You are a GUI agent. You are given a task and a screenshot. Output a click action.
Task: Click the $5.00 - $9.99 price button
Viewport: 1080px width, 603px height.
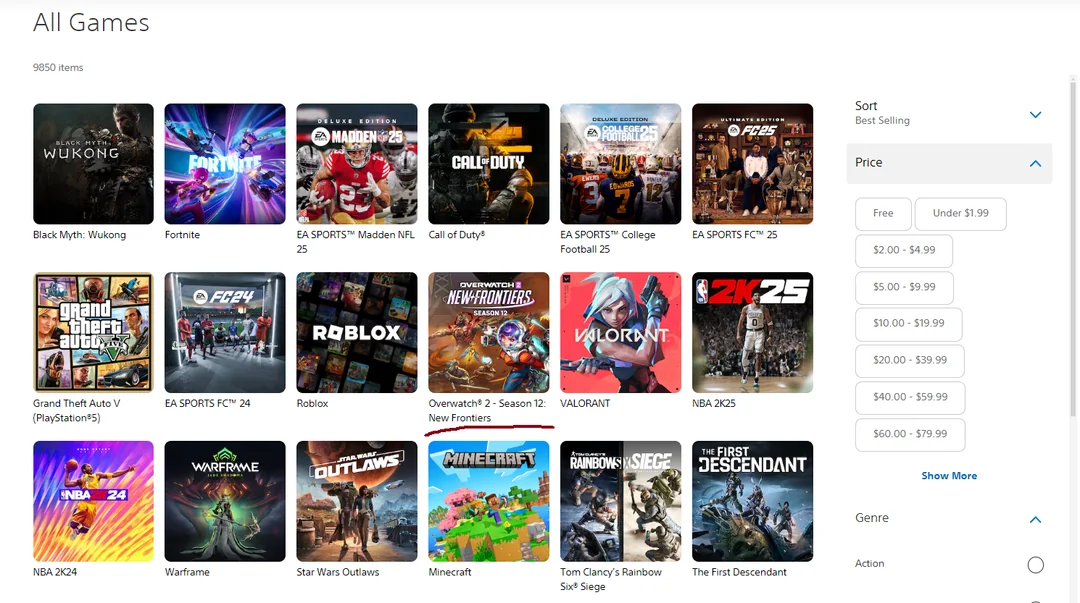point(904,287)
